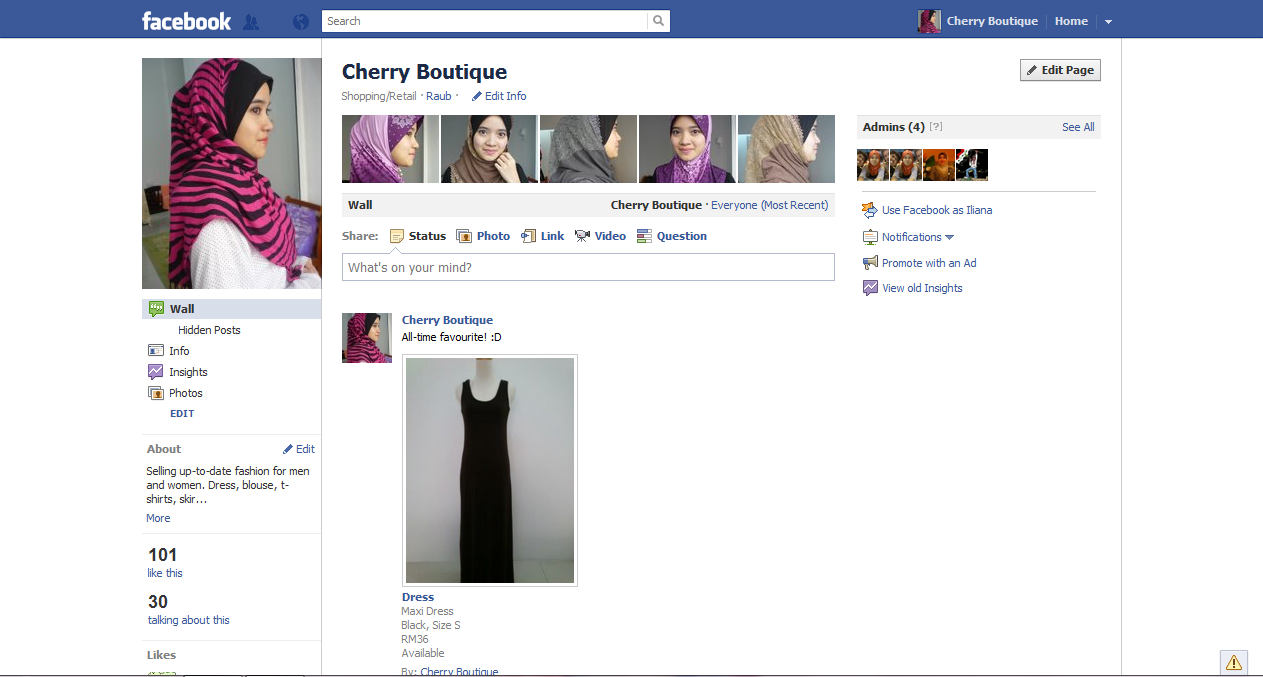Click the Home link in top bar
Viewport: 1263px width, 677px height.
(x=1071, y=21)
